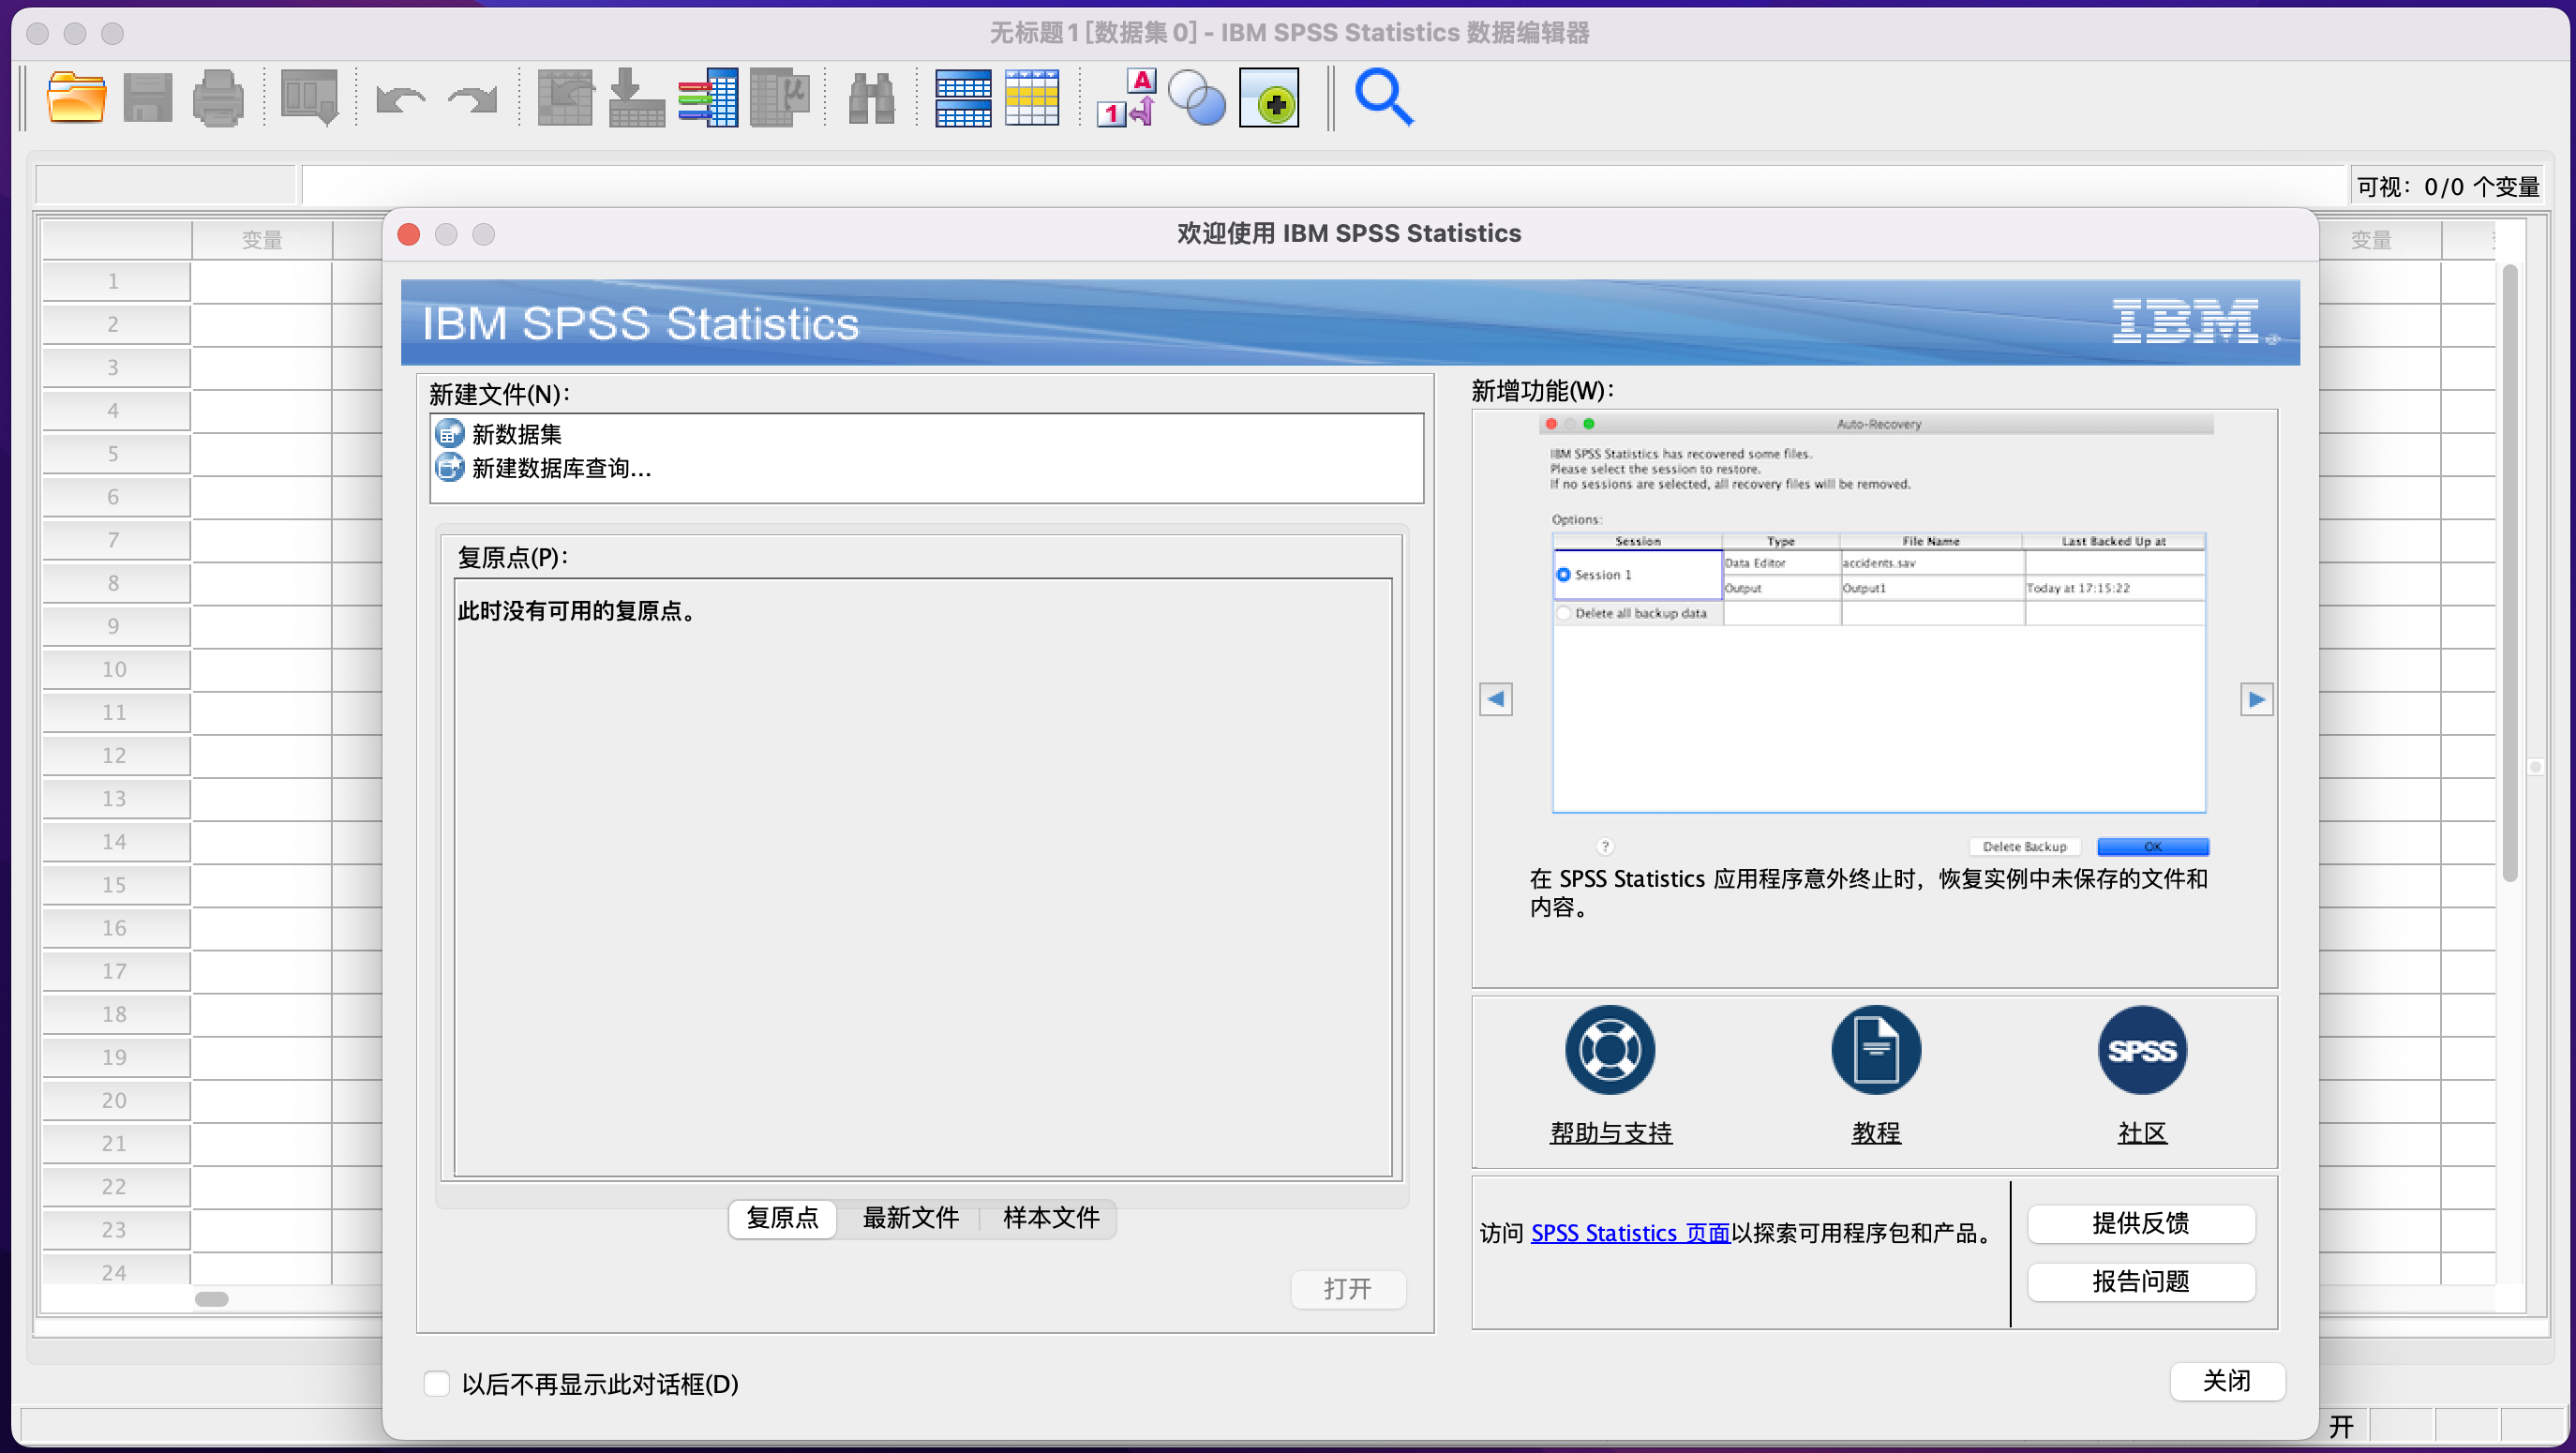Show next new feature with right arrow
Image resolution: width=2576 pixels, height=1453 pixels.
pyautogui.click(x=2256, y=699)
